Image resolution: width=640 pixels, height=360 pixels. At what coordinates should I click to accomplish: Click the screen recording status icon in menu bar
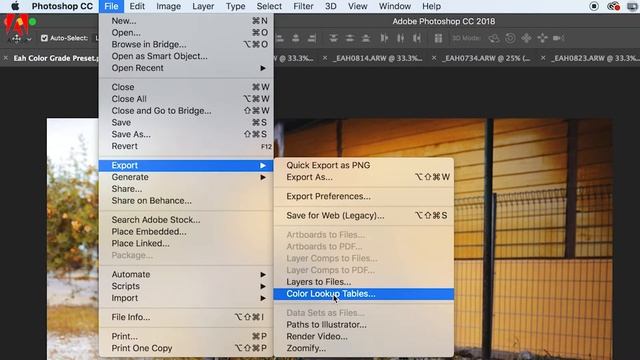point(594,6)
